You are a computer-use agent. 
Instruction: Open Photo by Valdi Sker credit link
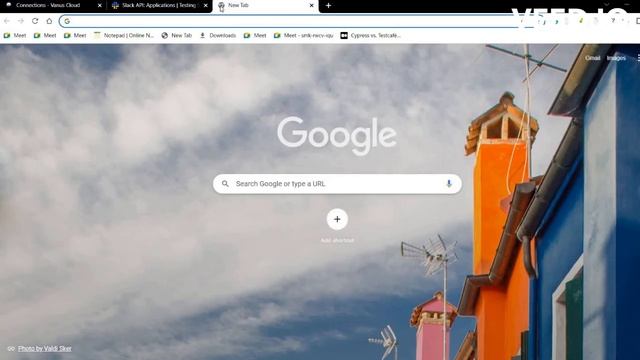click(44, 349)
